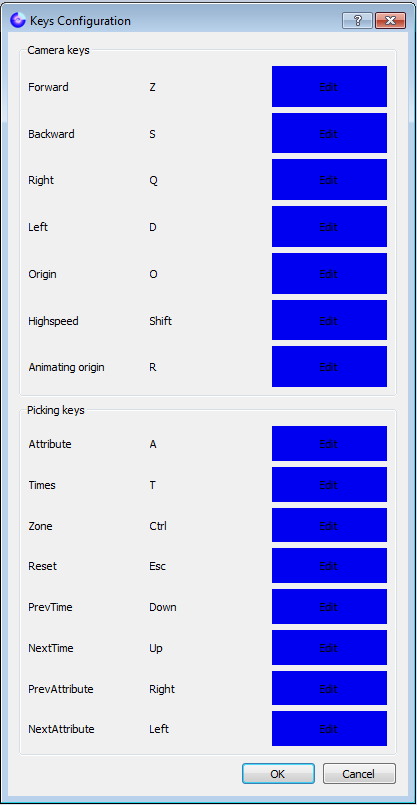This screenshot has height=805, width=417.
Task: Edit the Attribute picking key
Action: (x=329, y=444)
